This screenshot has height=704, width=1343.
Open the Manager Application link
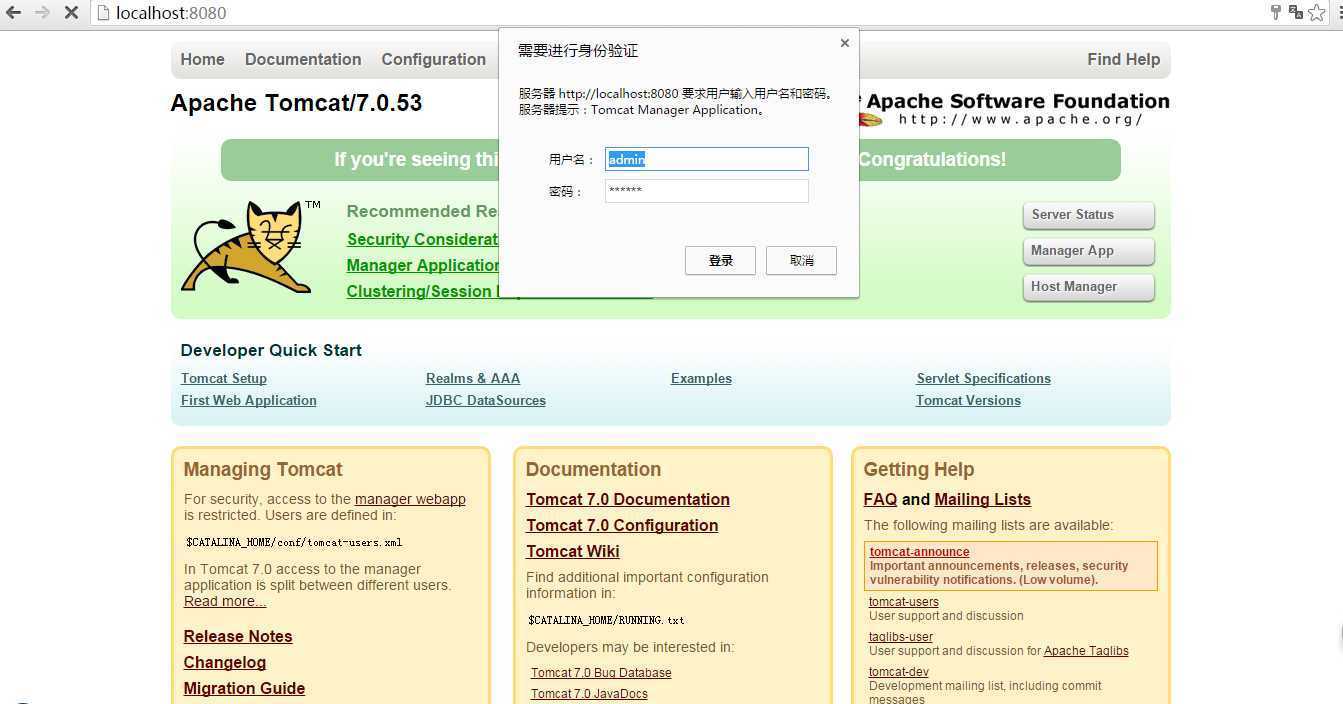[x=422, y=265]
